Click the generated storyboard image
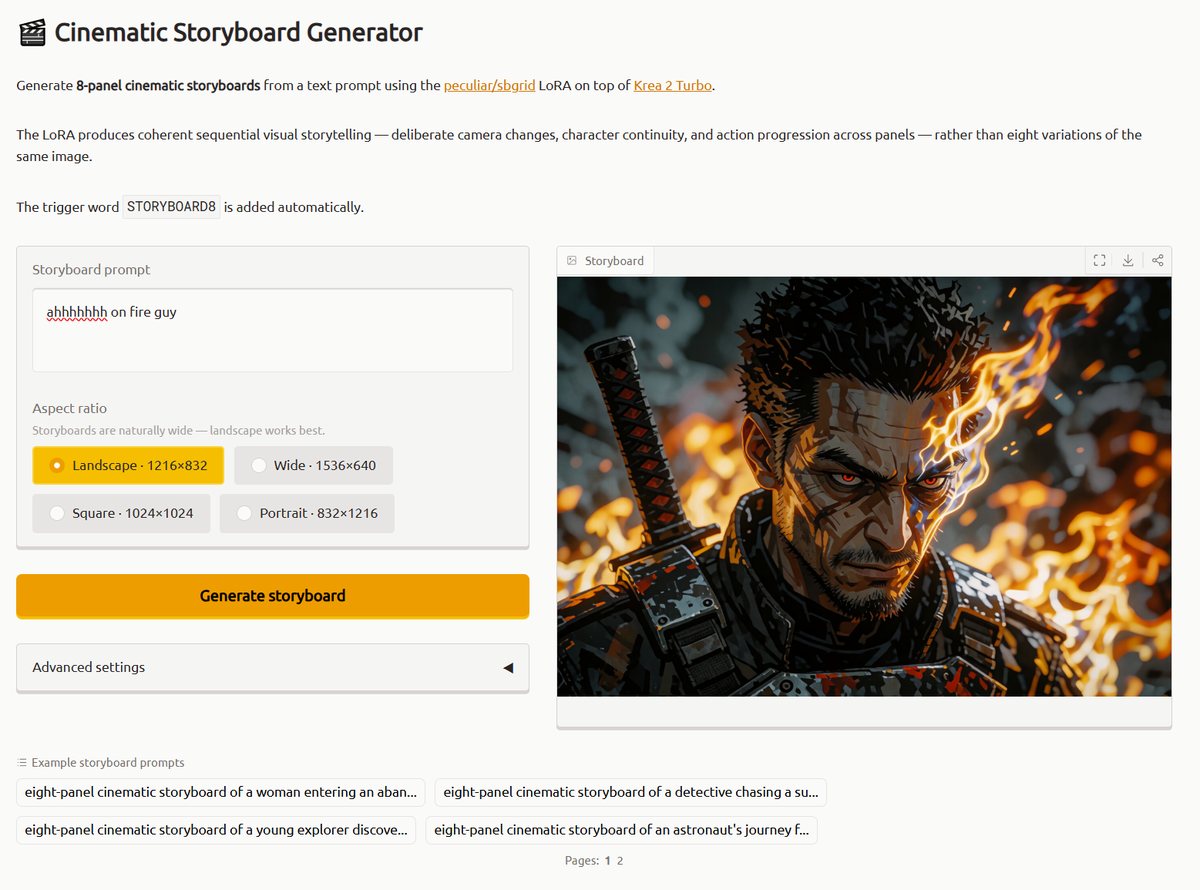The width and height of the screenshot is (1200, 890). pyautogui.click(x=864, y=487)
